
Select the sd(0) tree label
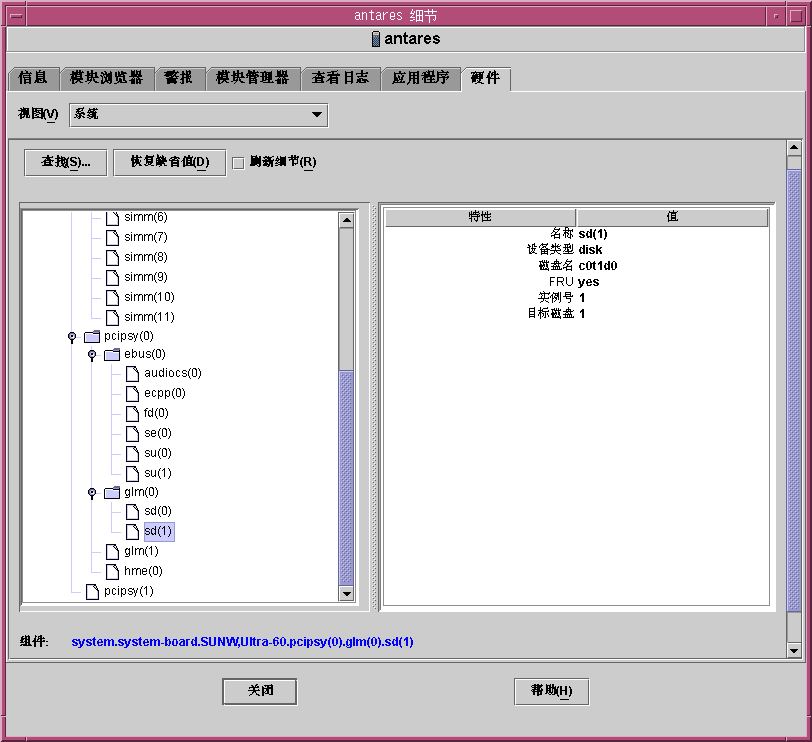(158, 512)
